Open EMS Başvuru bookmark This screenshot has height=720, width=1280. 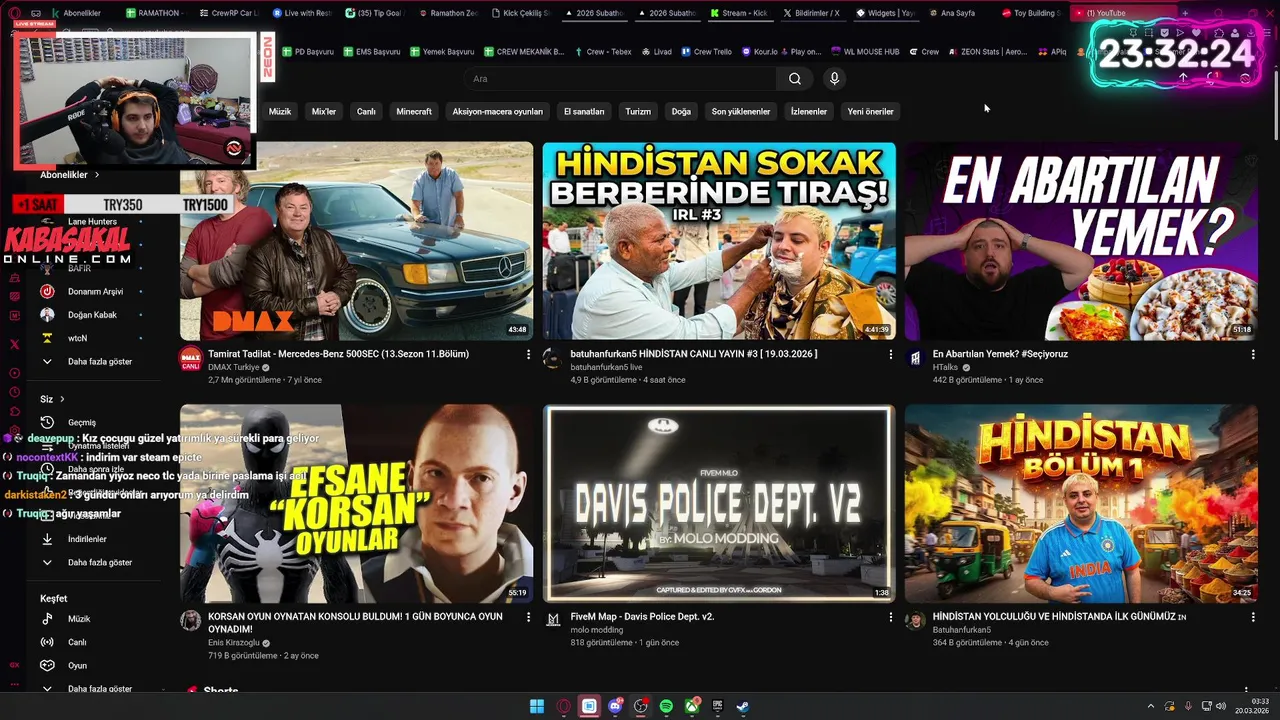click(x=371, y=51)
